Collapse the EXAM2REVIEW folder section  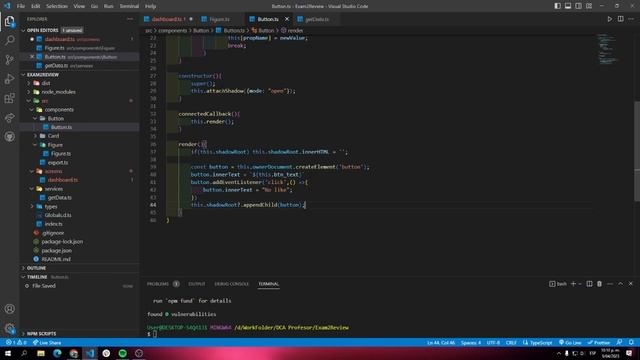coord(23,75)
